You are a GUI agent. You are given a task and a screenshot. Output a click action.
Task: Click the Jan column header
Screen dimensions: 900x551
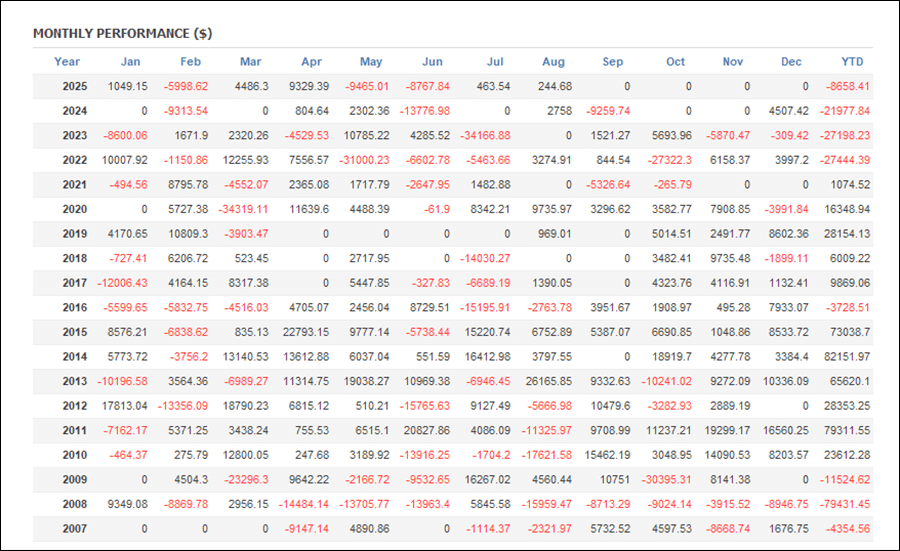[130, 62]
